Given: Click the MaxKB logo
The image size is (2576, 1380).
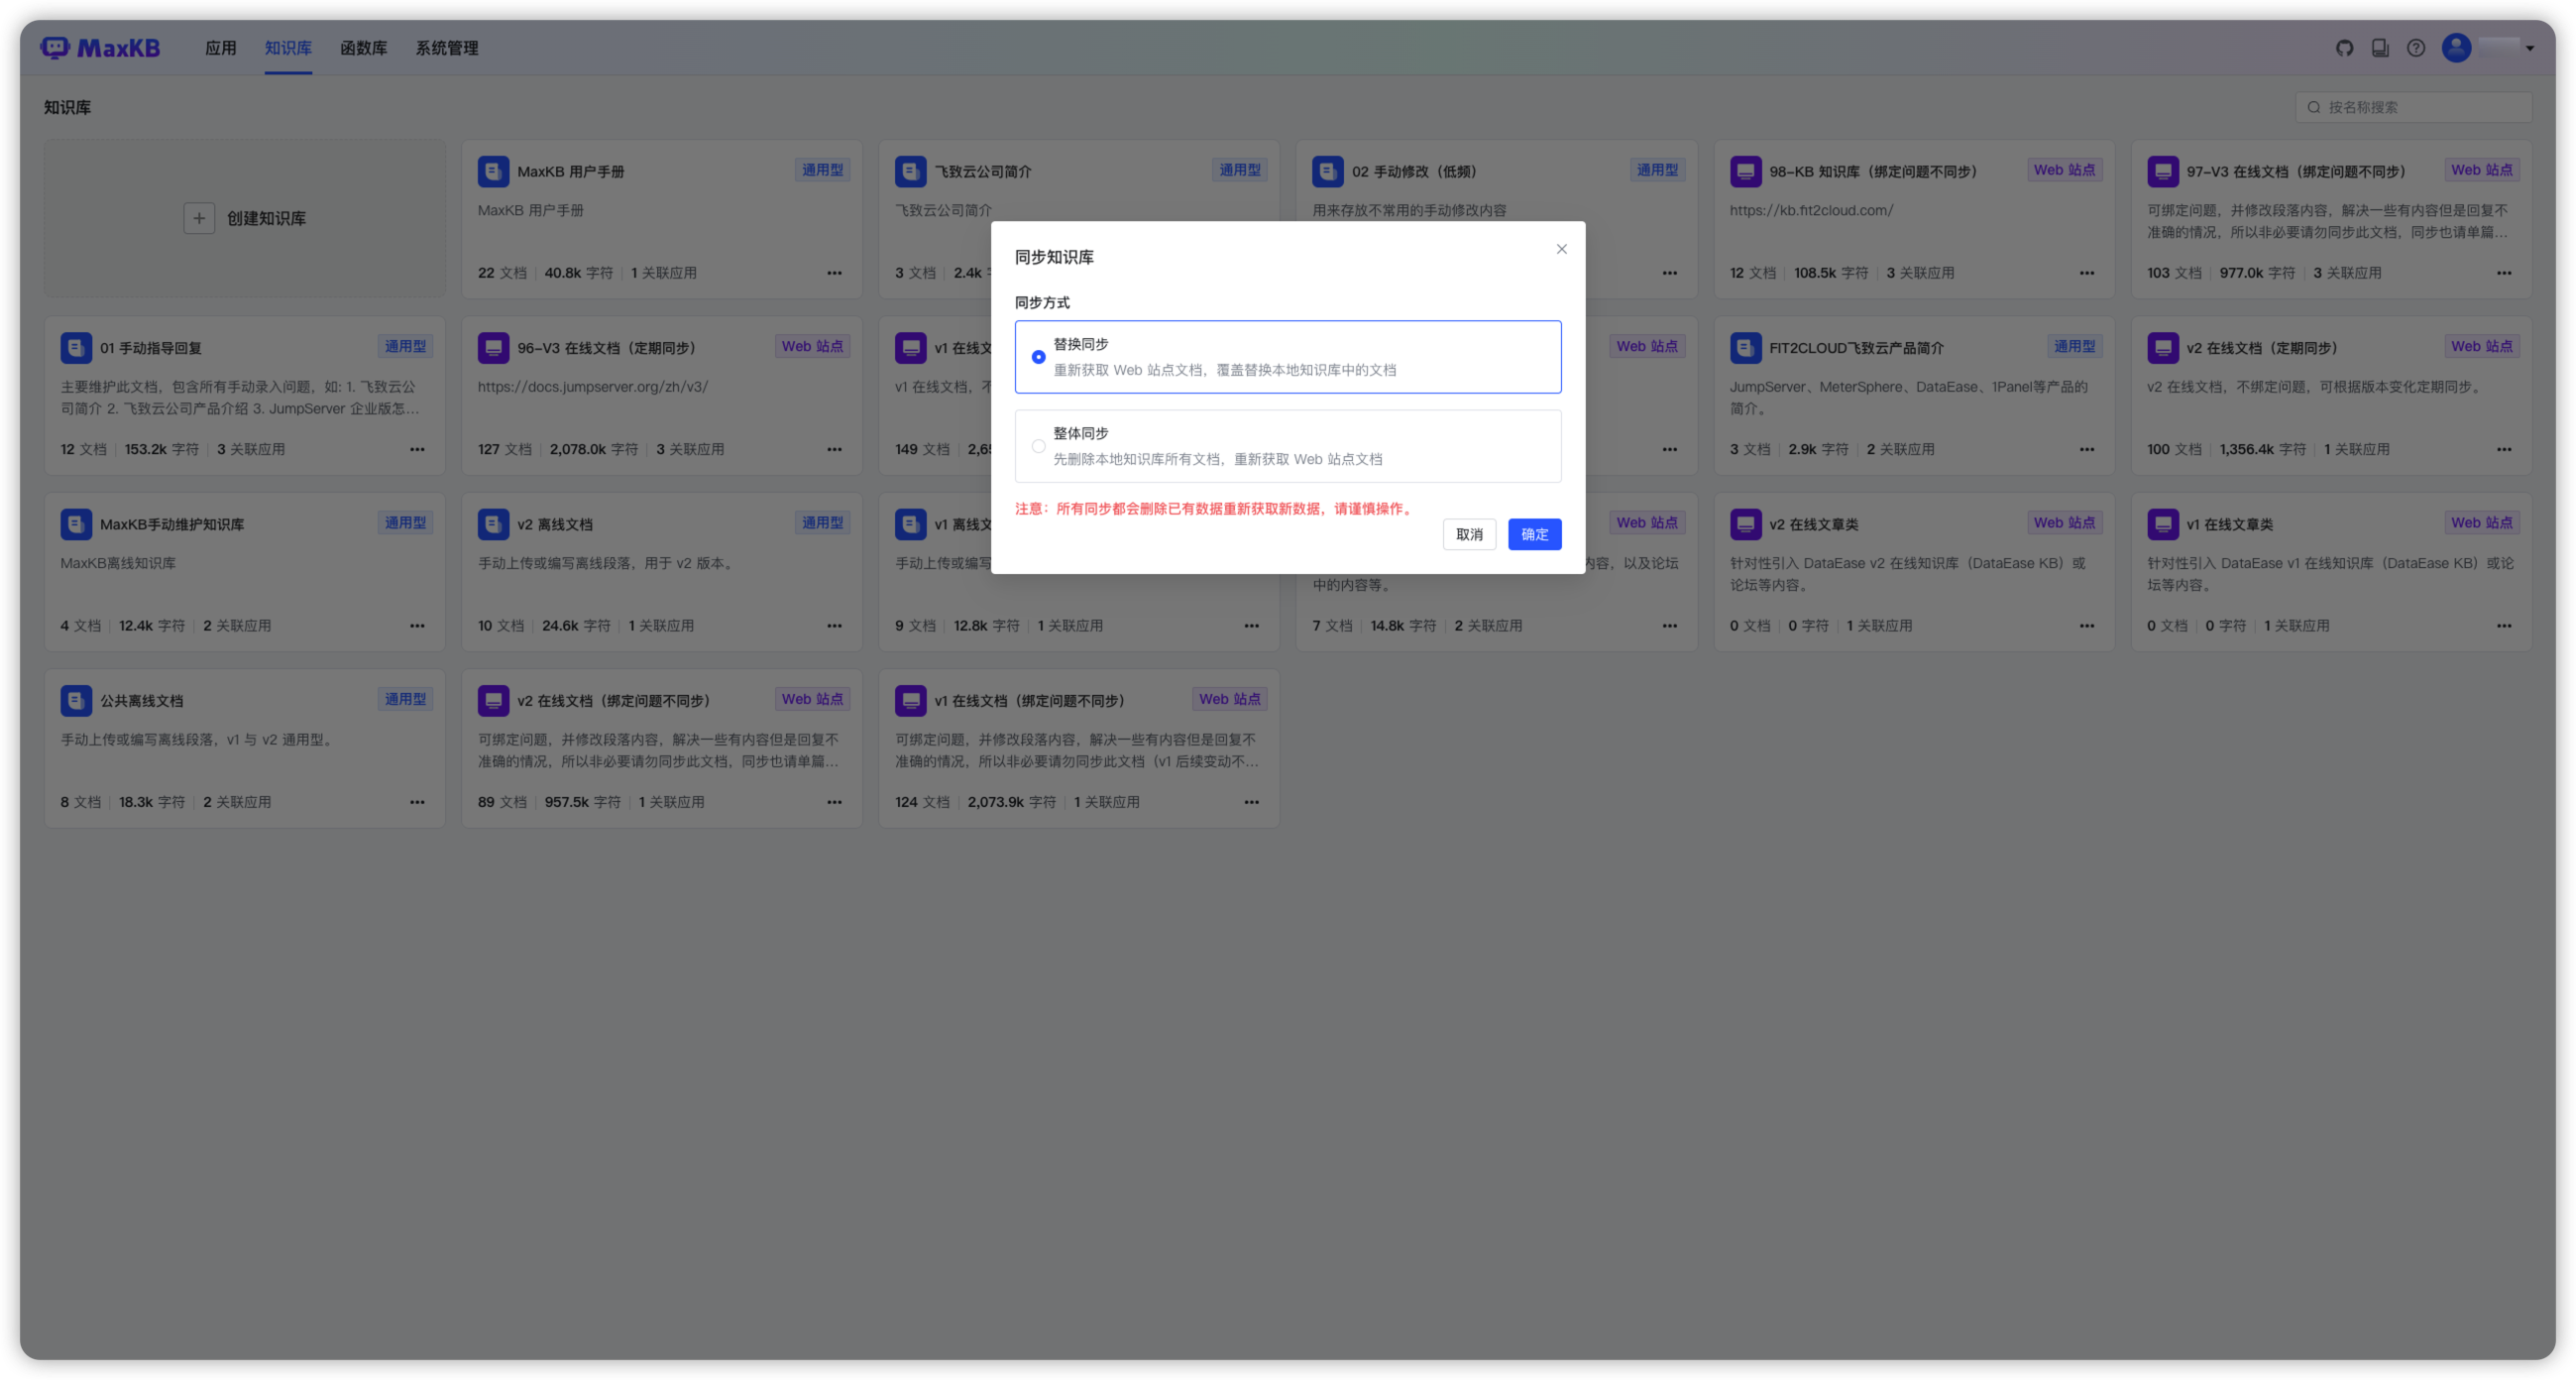Looking at the screenshot, I should (100, 48).
